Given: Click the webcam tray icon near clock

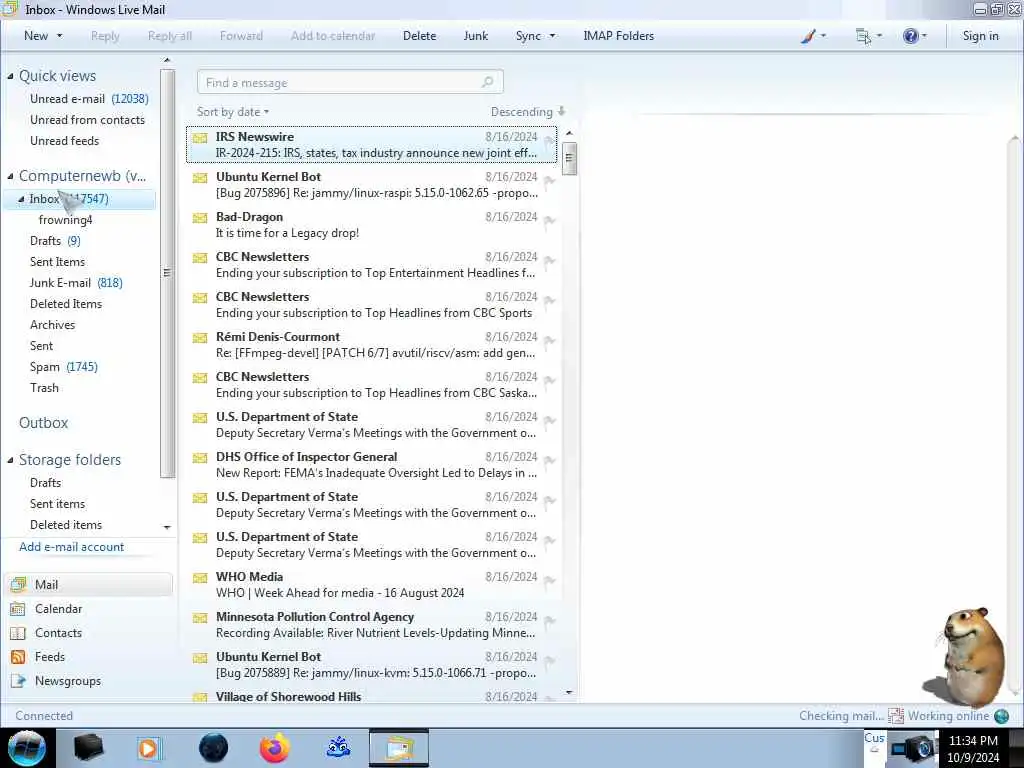Looking at the screenshot, I should pos(914,748).
